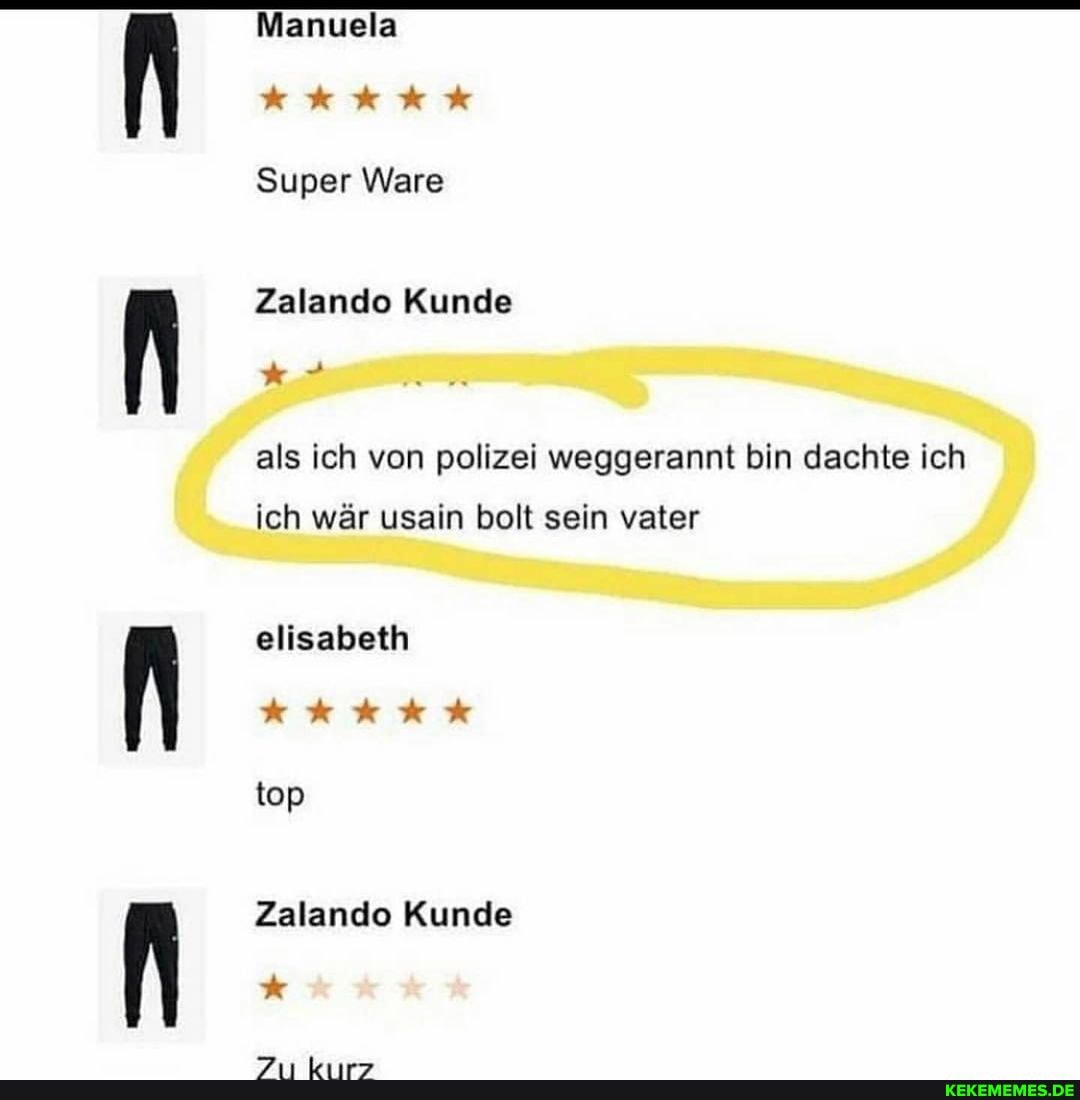Viewport: 1080px width, 1100px height.
Task: Click first Zalando Kunde reviewer name
Action: coord(383,302)
